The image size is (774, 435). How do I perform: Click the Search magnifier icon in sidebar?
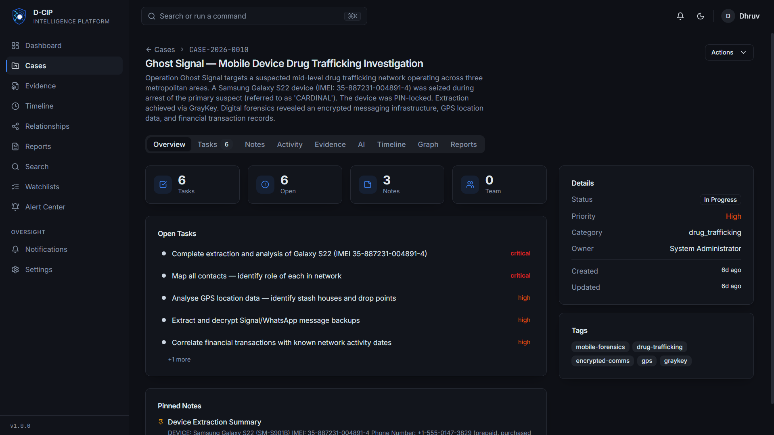click(x=15, y=167)
